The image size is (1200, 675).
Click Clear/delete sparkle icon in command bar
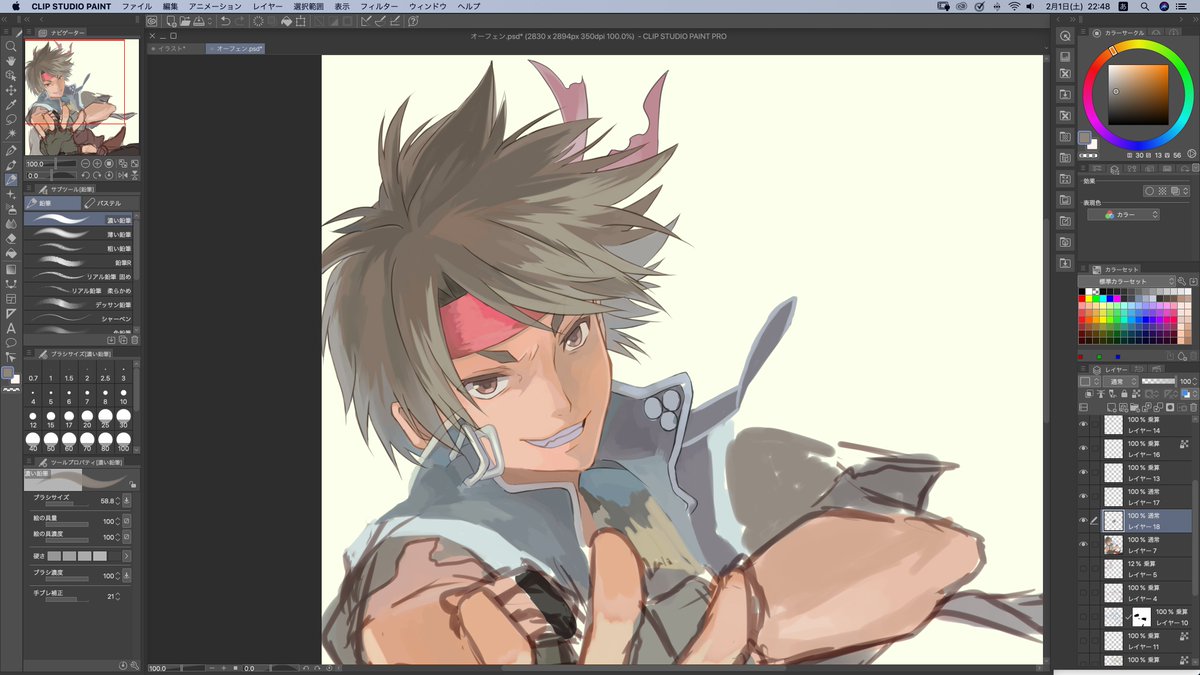[x=258, y=20]
